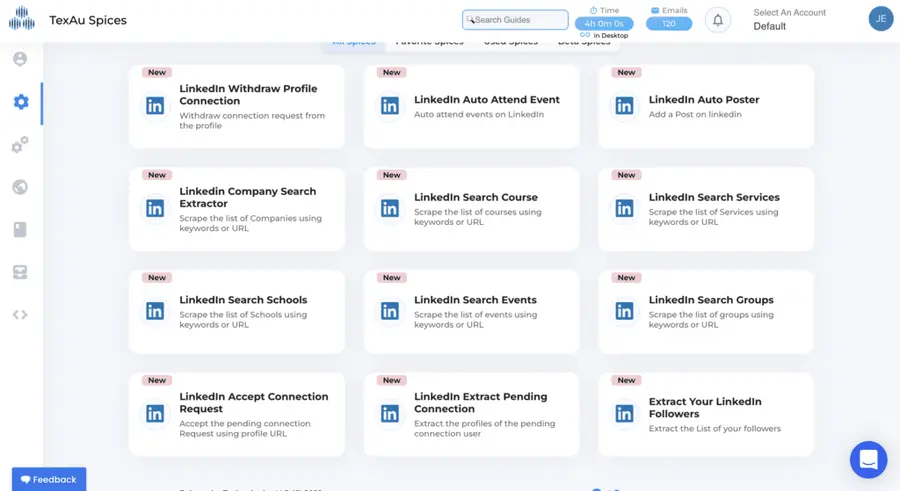Click the inbox tray icon in sidebar
Image resolution: width=900 pixels, height=491 pixels.
(20, 272)
